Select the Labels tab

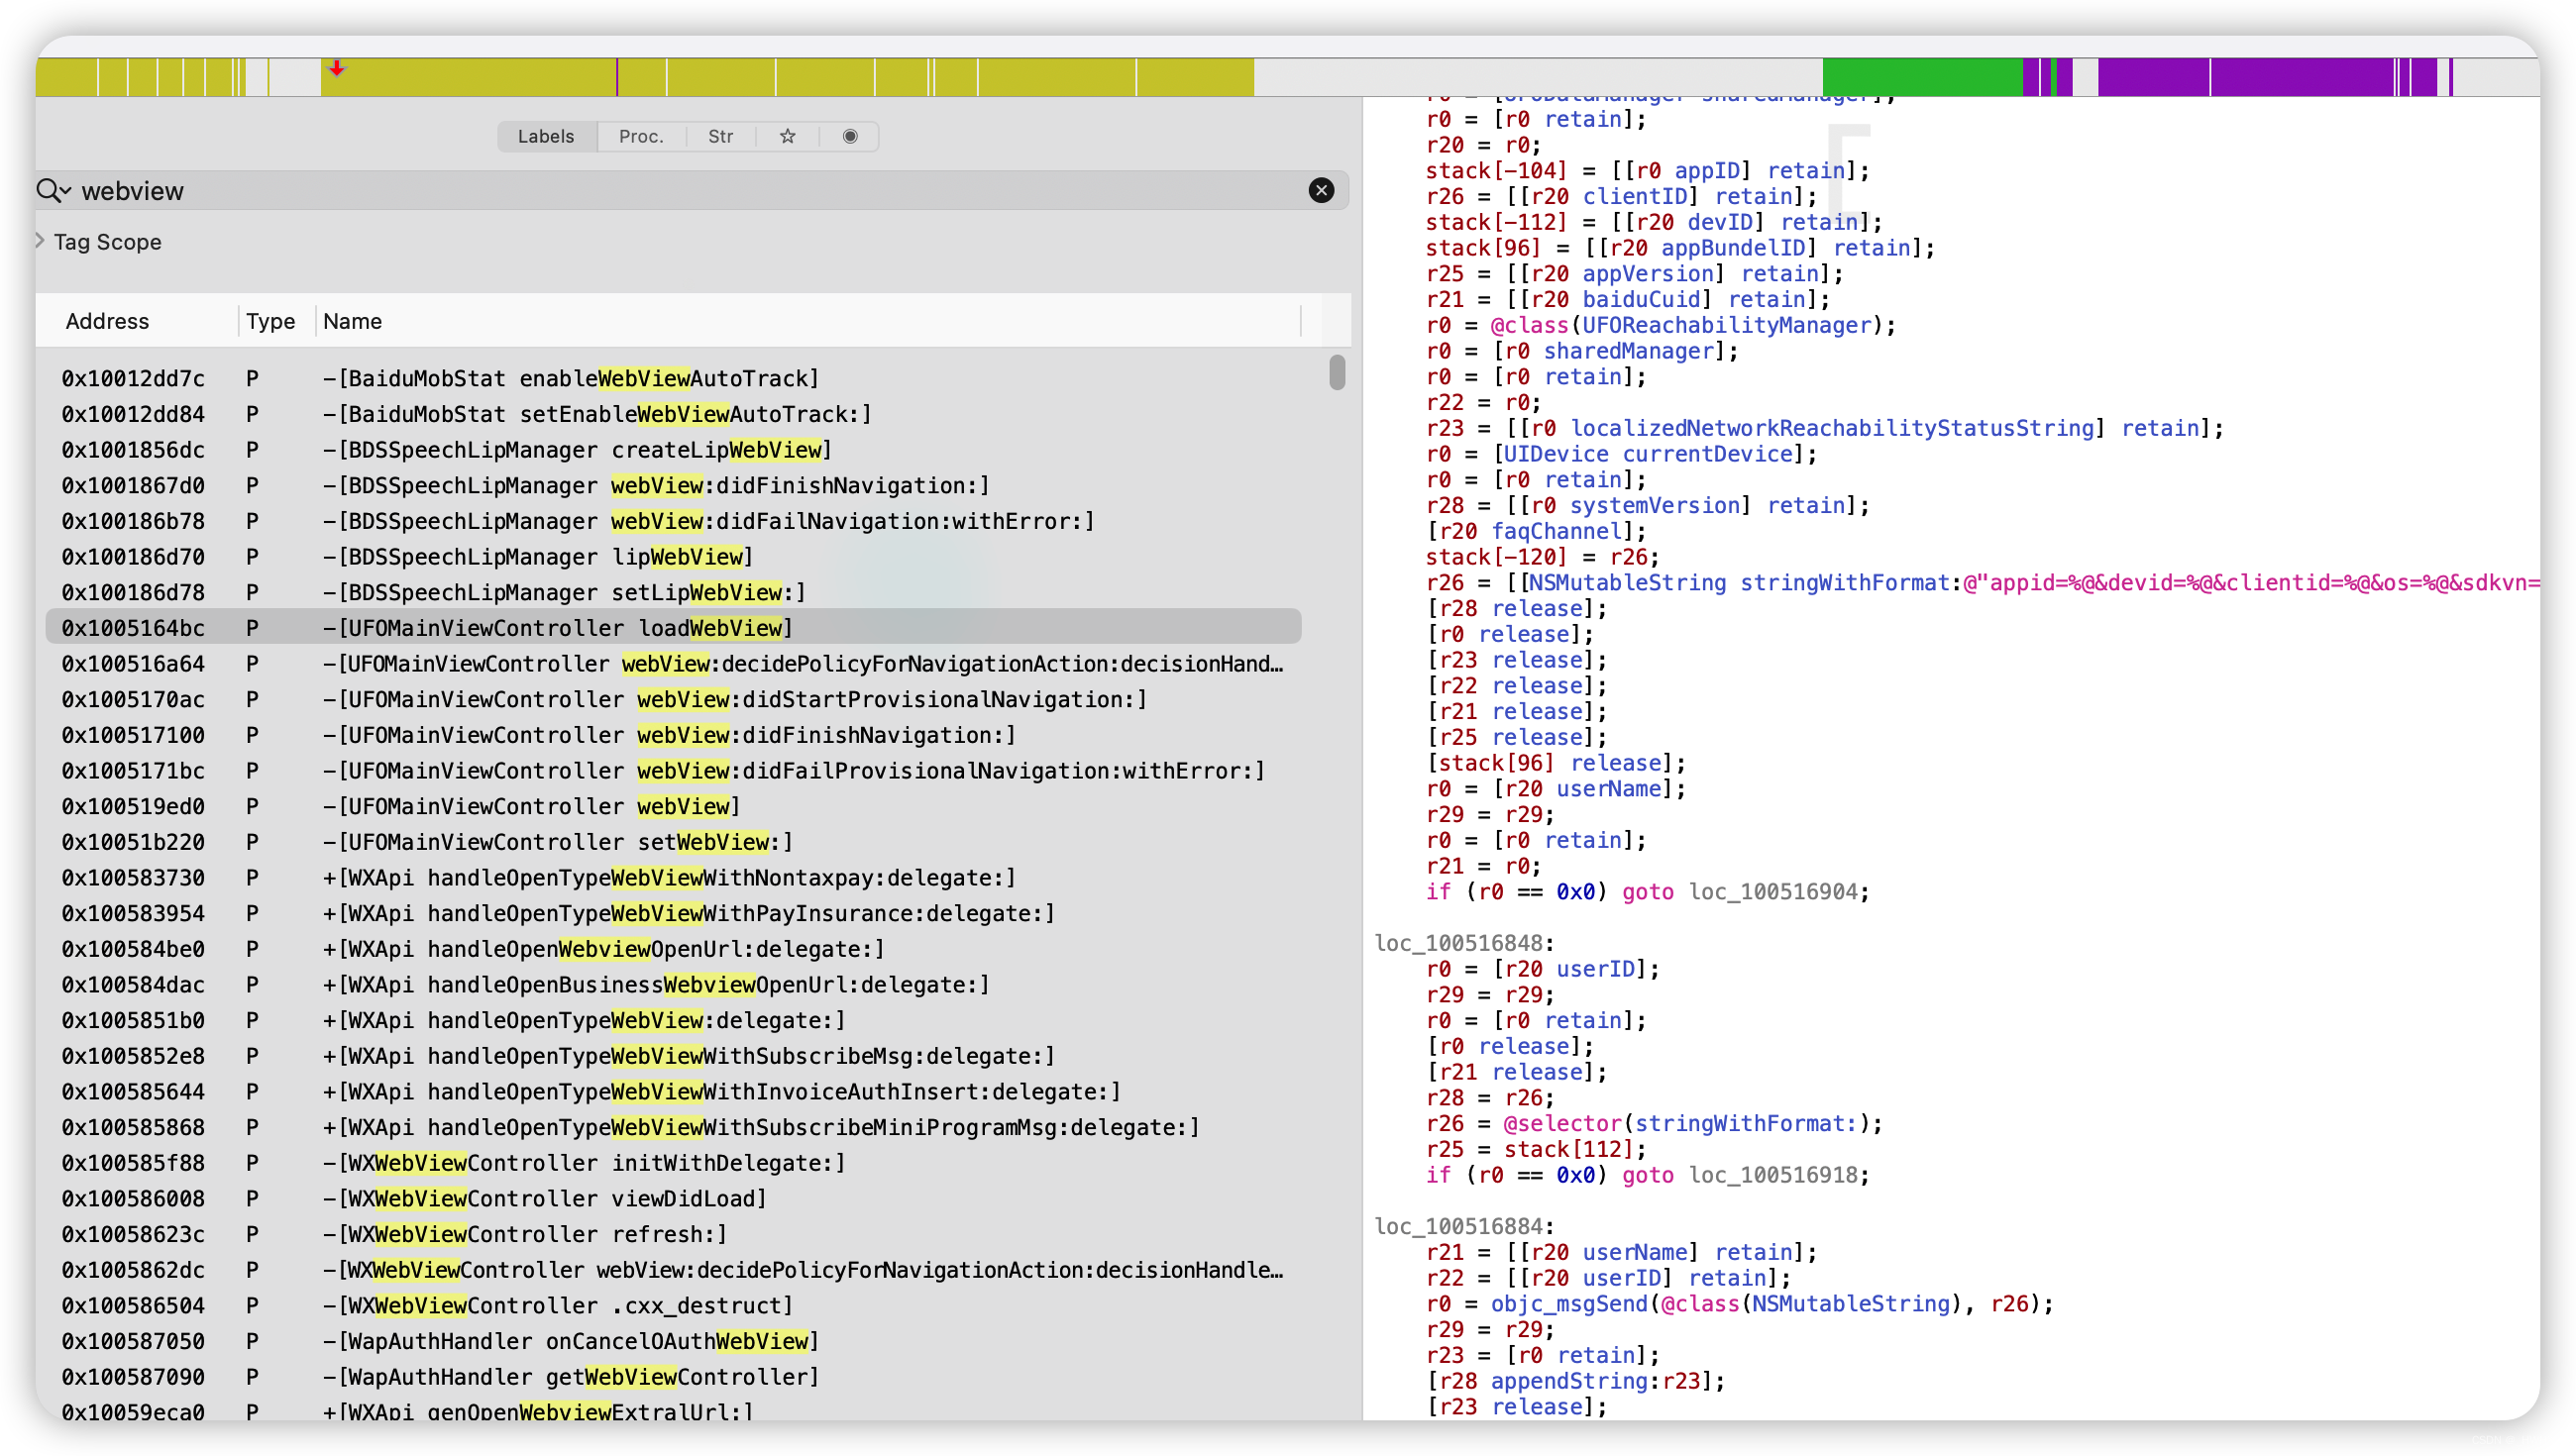[546, 136]
